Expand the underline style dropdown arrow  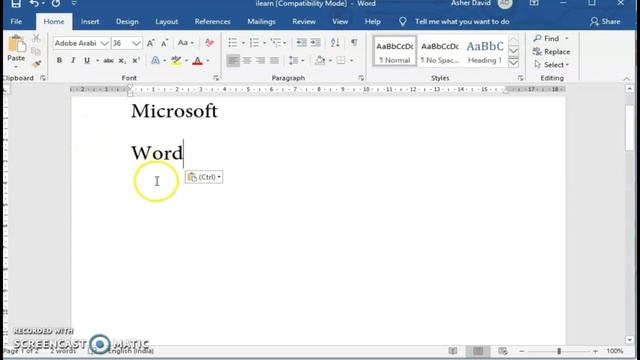[x=97, y=61]
